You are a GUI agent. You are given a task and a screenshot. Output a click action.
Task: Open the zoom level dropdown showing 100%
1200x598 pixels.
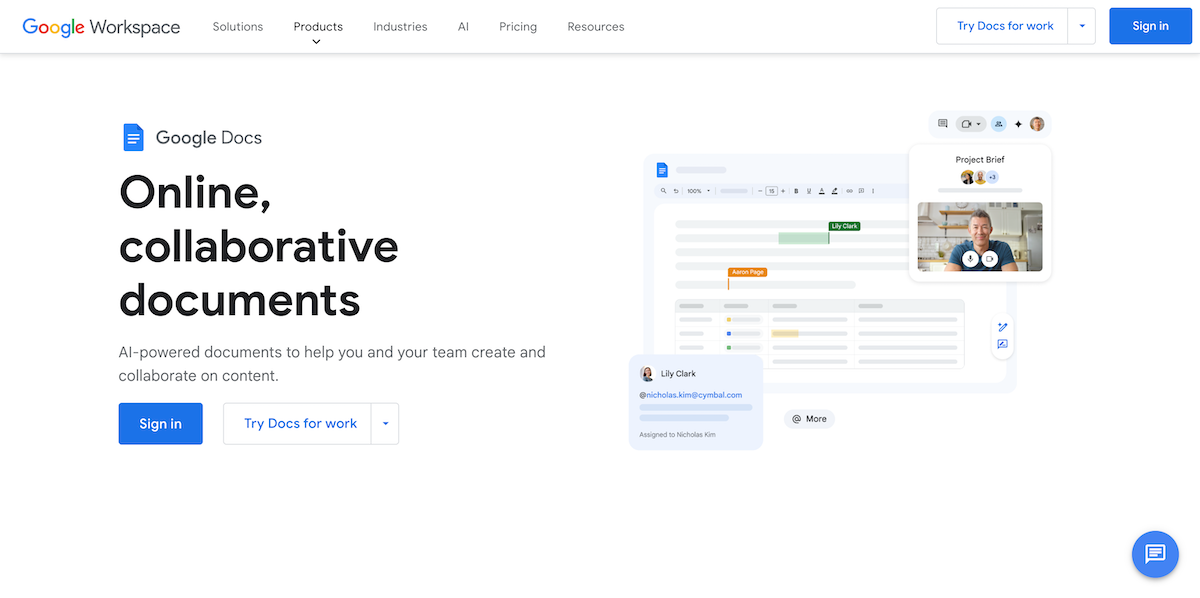pos(696,191)
